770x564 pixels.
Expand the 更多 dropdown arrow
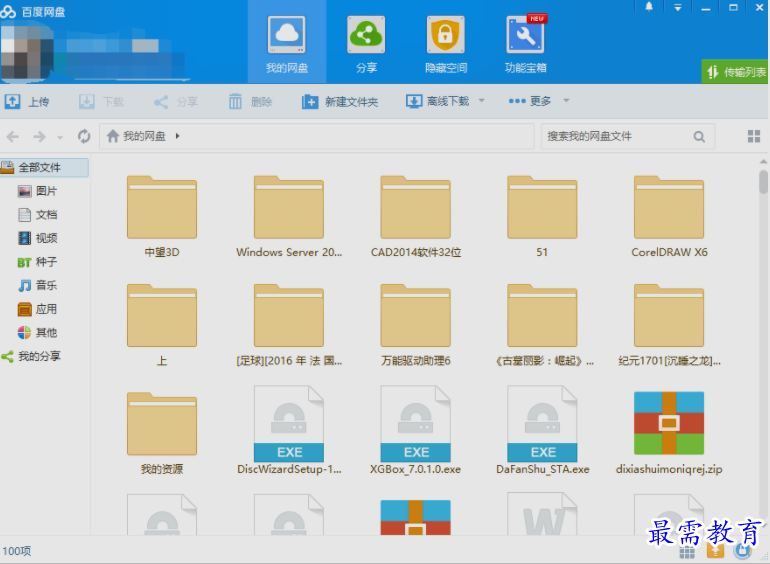566,101
